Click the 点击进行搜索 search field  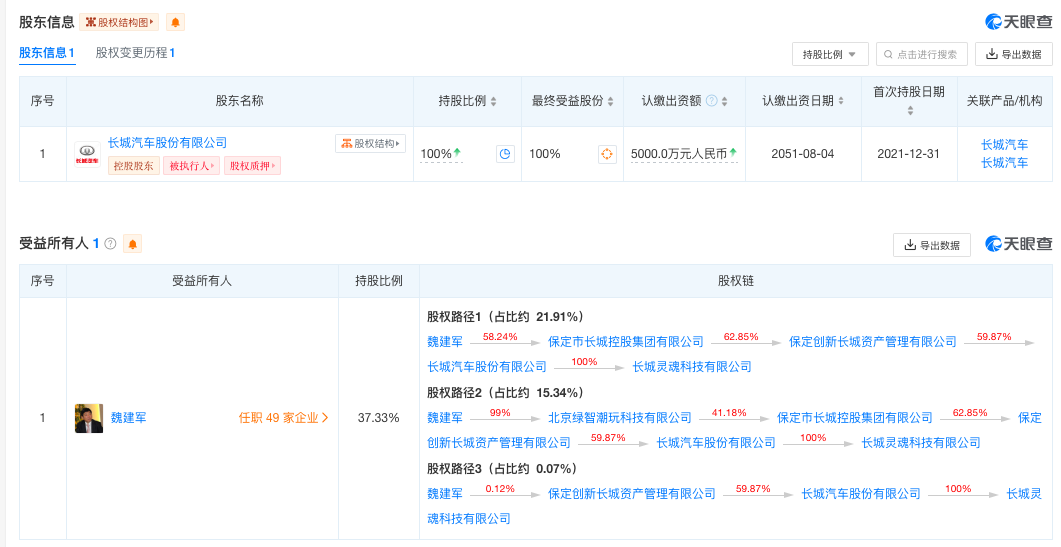[x=922, y=54]
